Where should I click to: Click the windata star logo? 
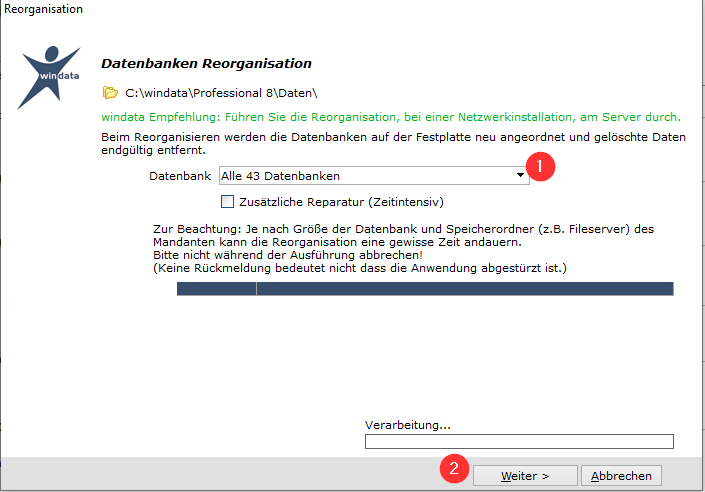click(49, 77)
